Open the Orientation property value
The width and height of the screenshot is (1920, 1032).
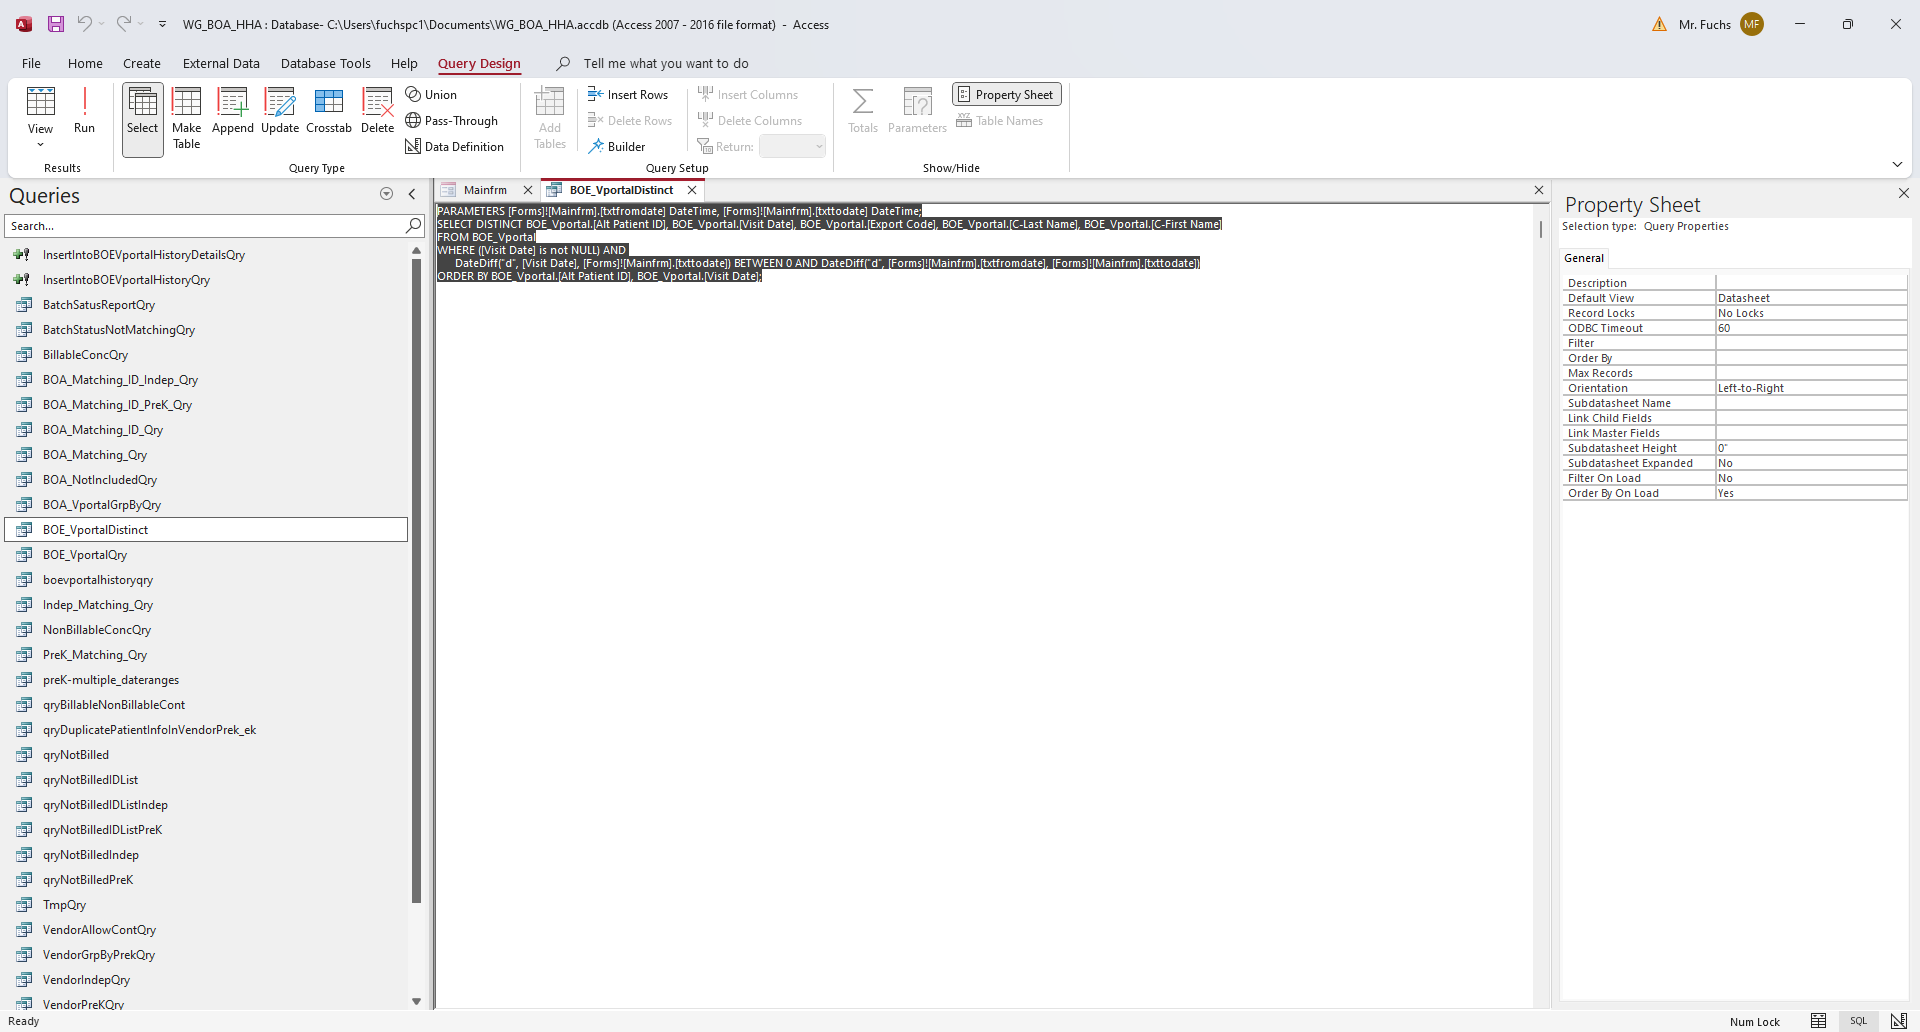[1811, 388]
